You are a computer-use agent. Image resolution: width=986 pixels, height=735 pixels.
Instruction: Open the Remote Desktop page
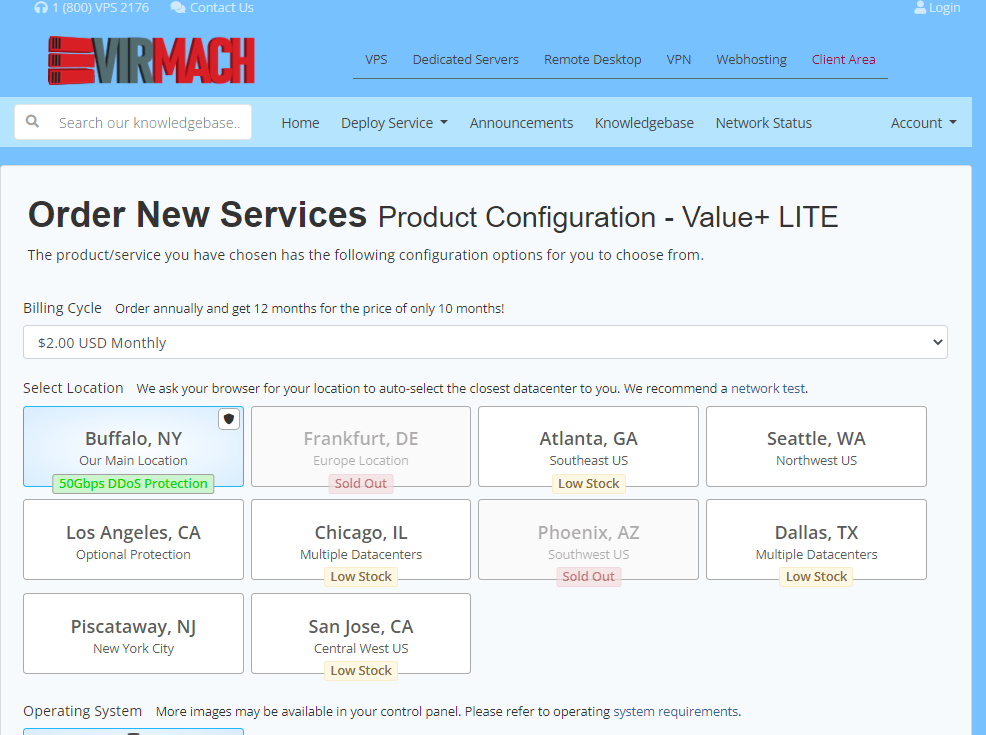pyautogui.click(x=592, y=59)
